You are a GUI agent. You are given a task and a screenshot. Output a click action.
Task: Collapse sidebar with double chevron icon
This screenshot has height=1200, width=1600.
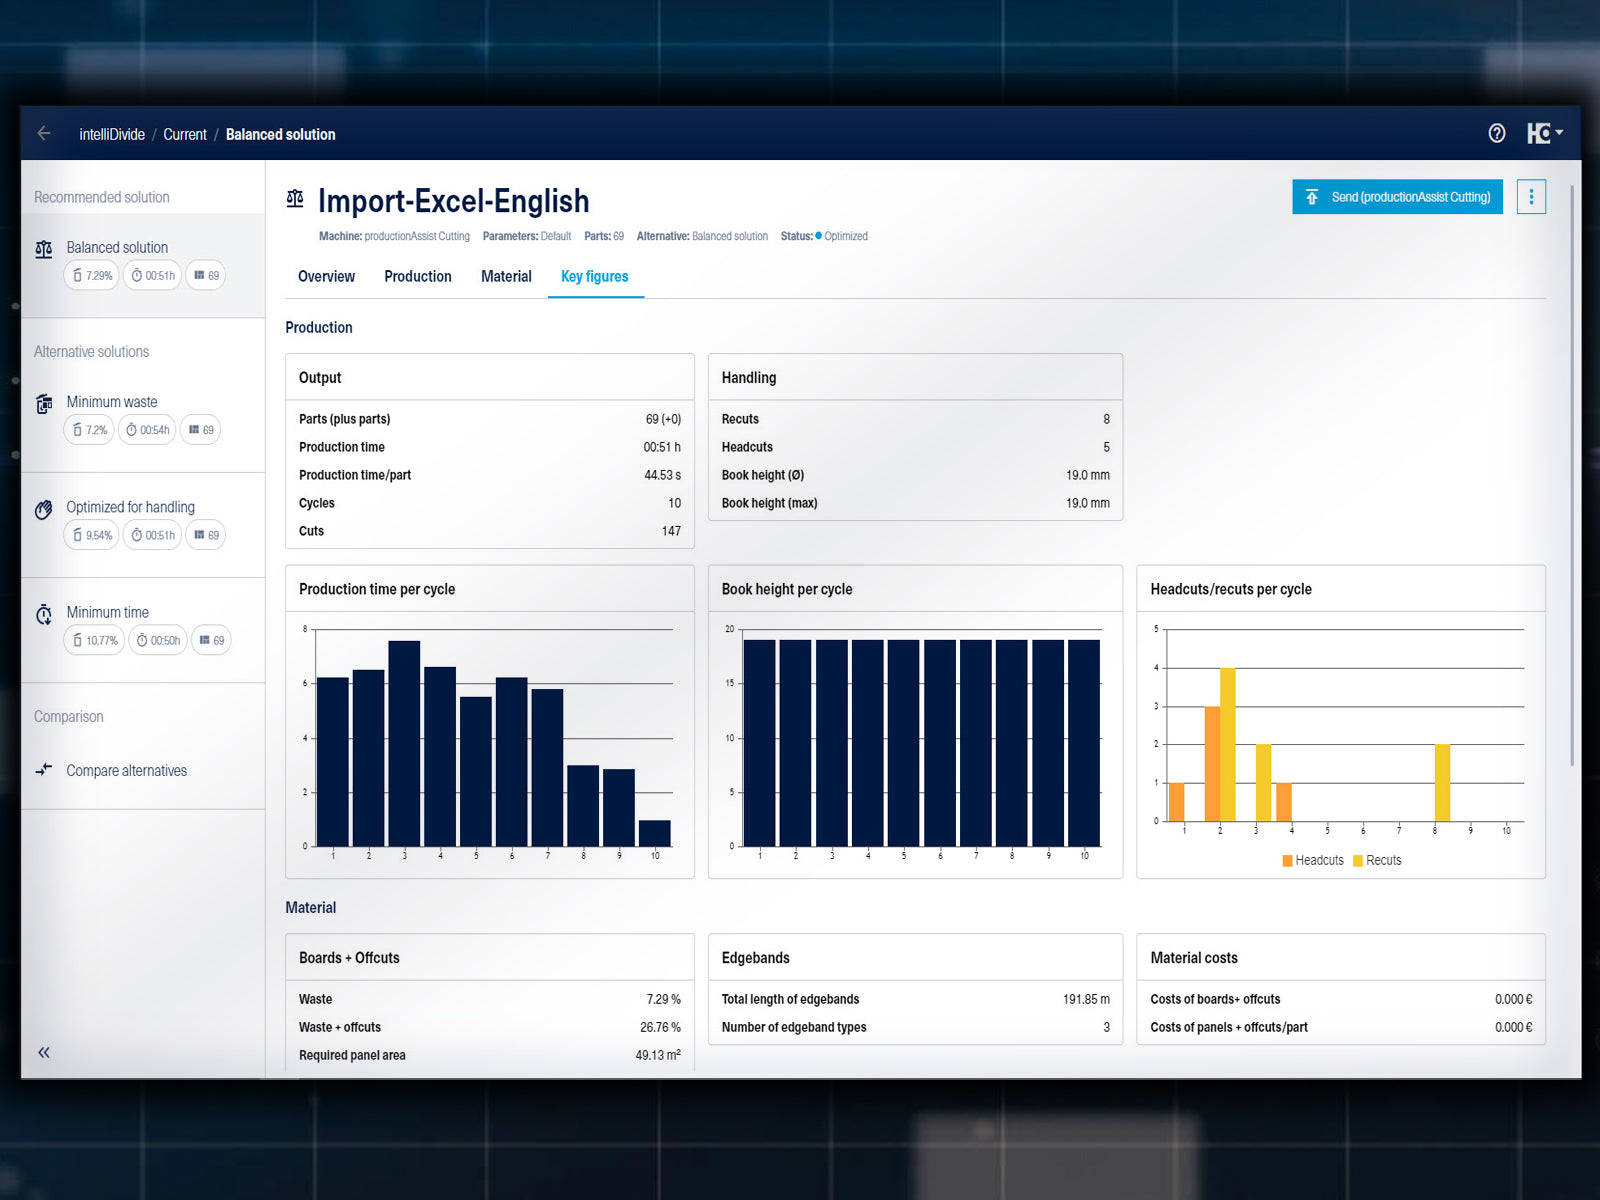44,1052
